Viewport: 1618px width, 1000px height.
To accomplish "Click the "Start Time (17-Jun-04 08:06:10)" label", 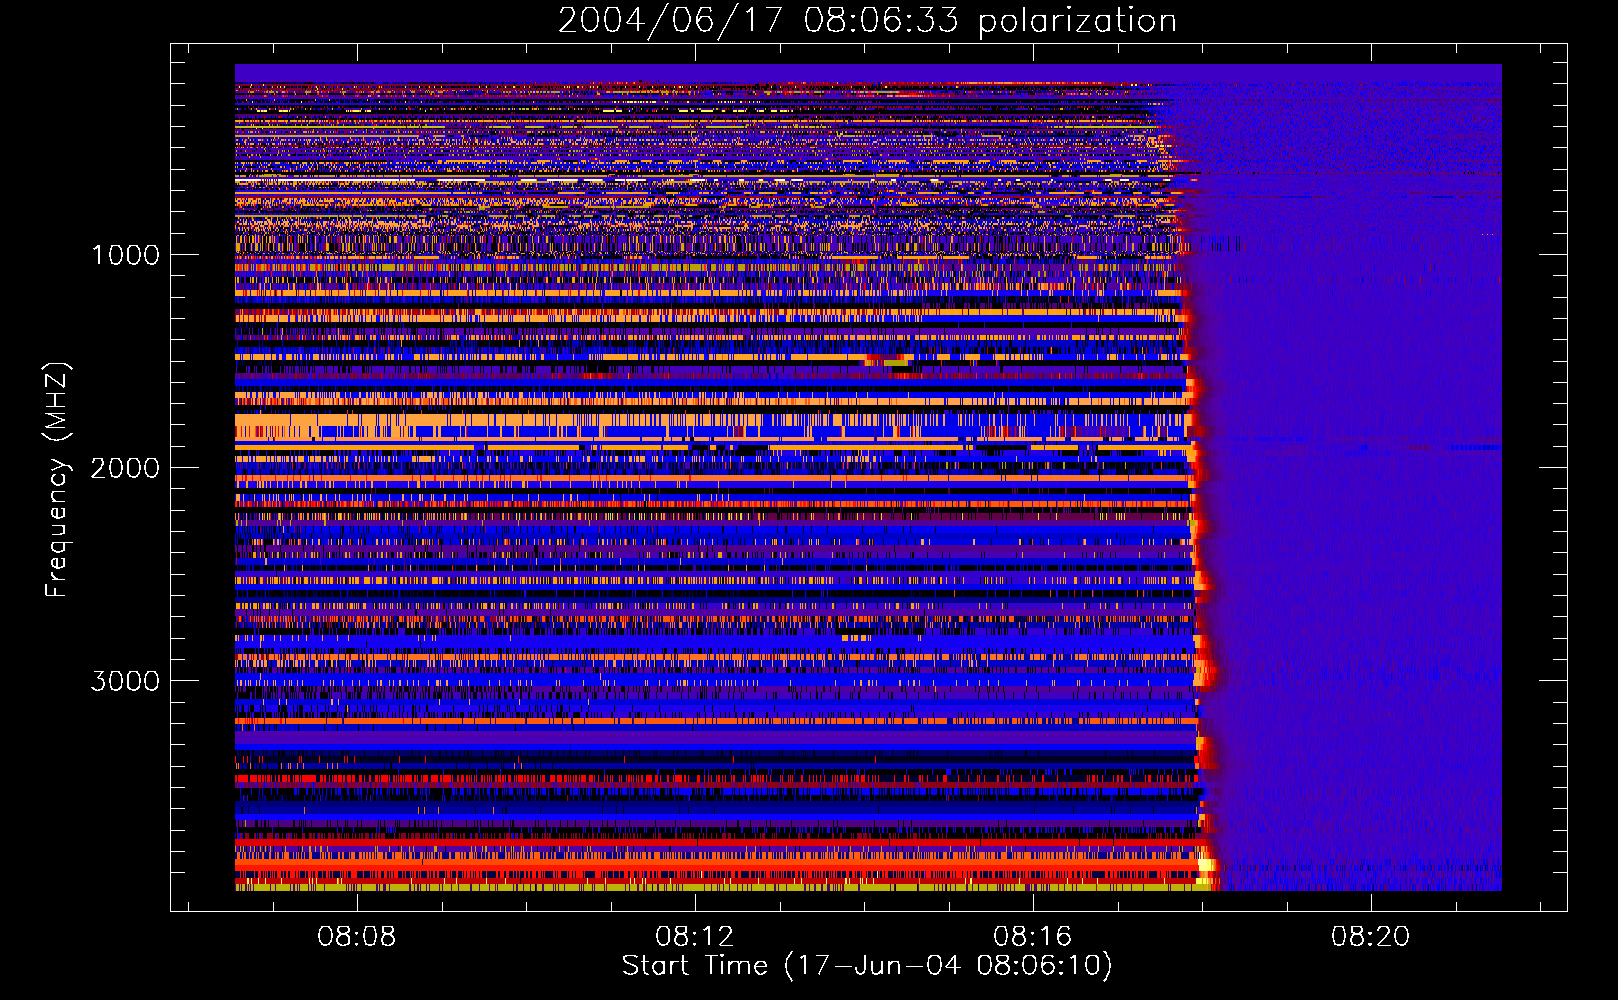I will click(867, 966).
